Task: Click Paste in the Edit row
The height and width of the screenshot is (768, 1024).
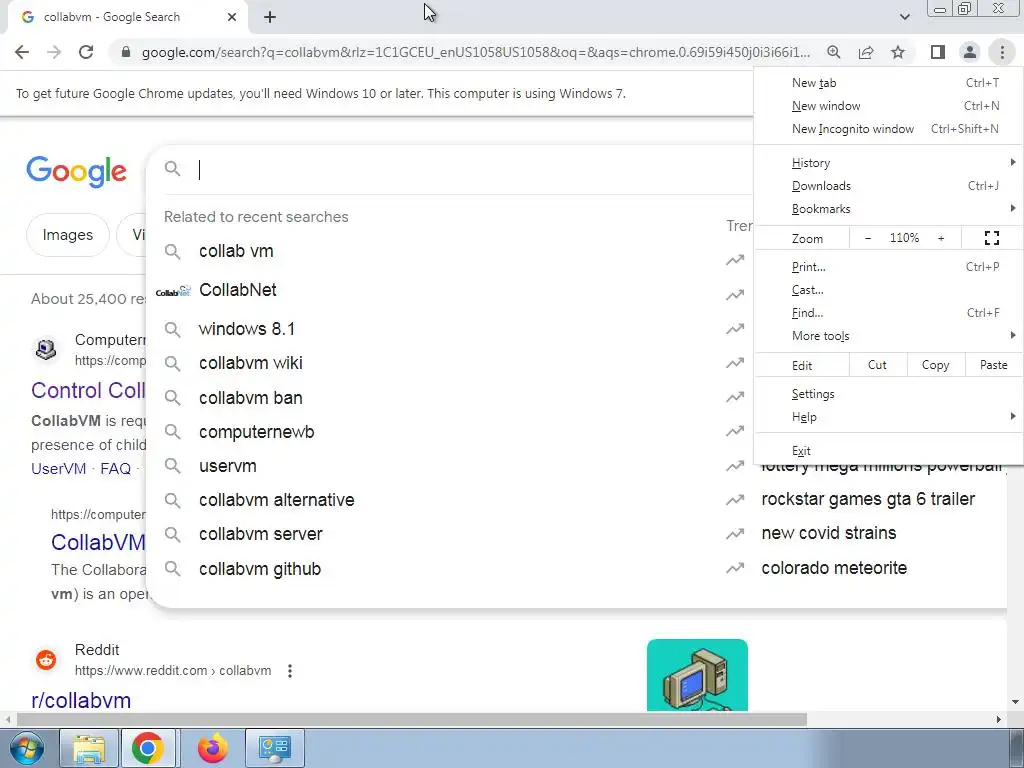Action: 994,365
